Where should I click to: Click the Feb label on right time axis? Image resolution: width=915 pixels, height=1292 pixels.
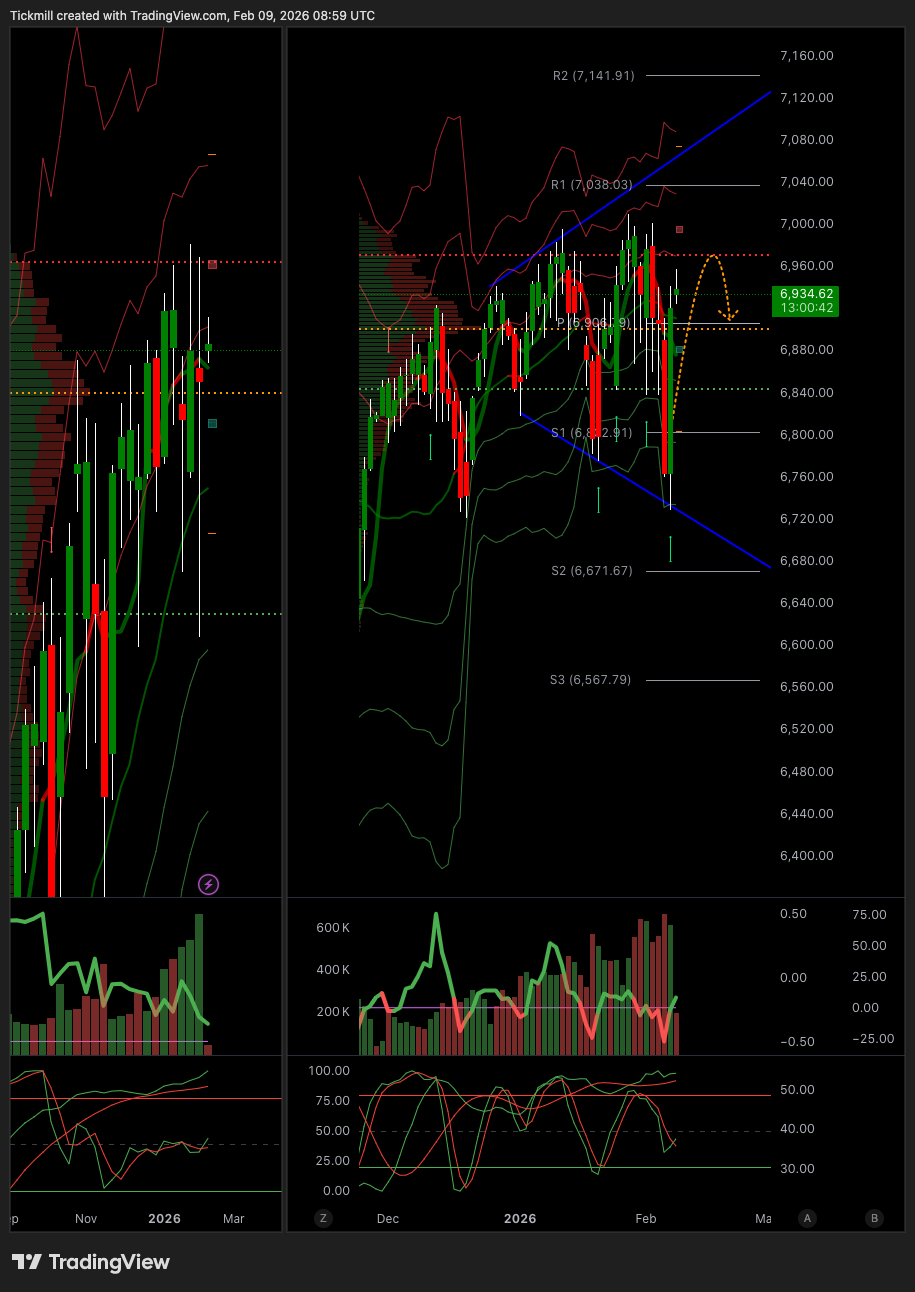click(646, 1219)
